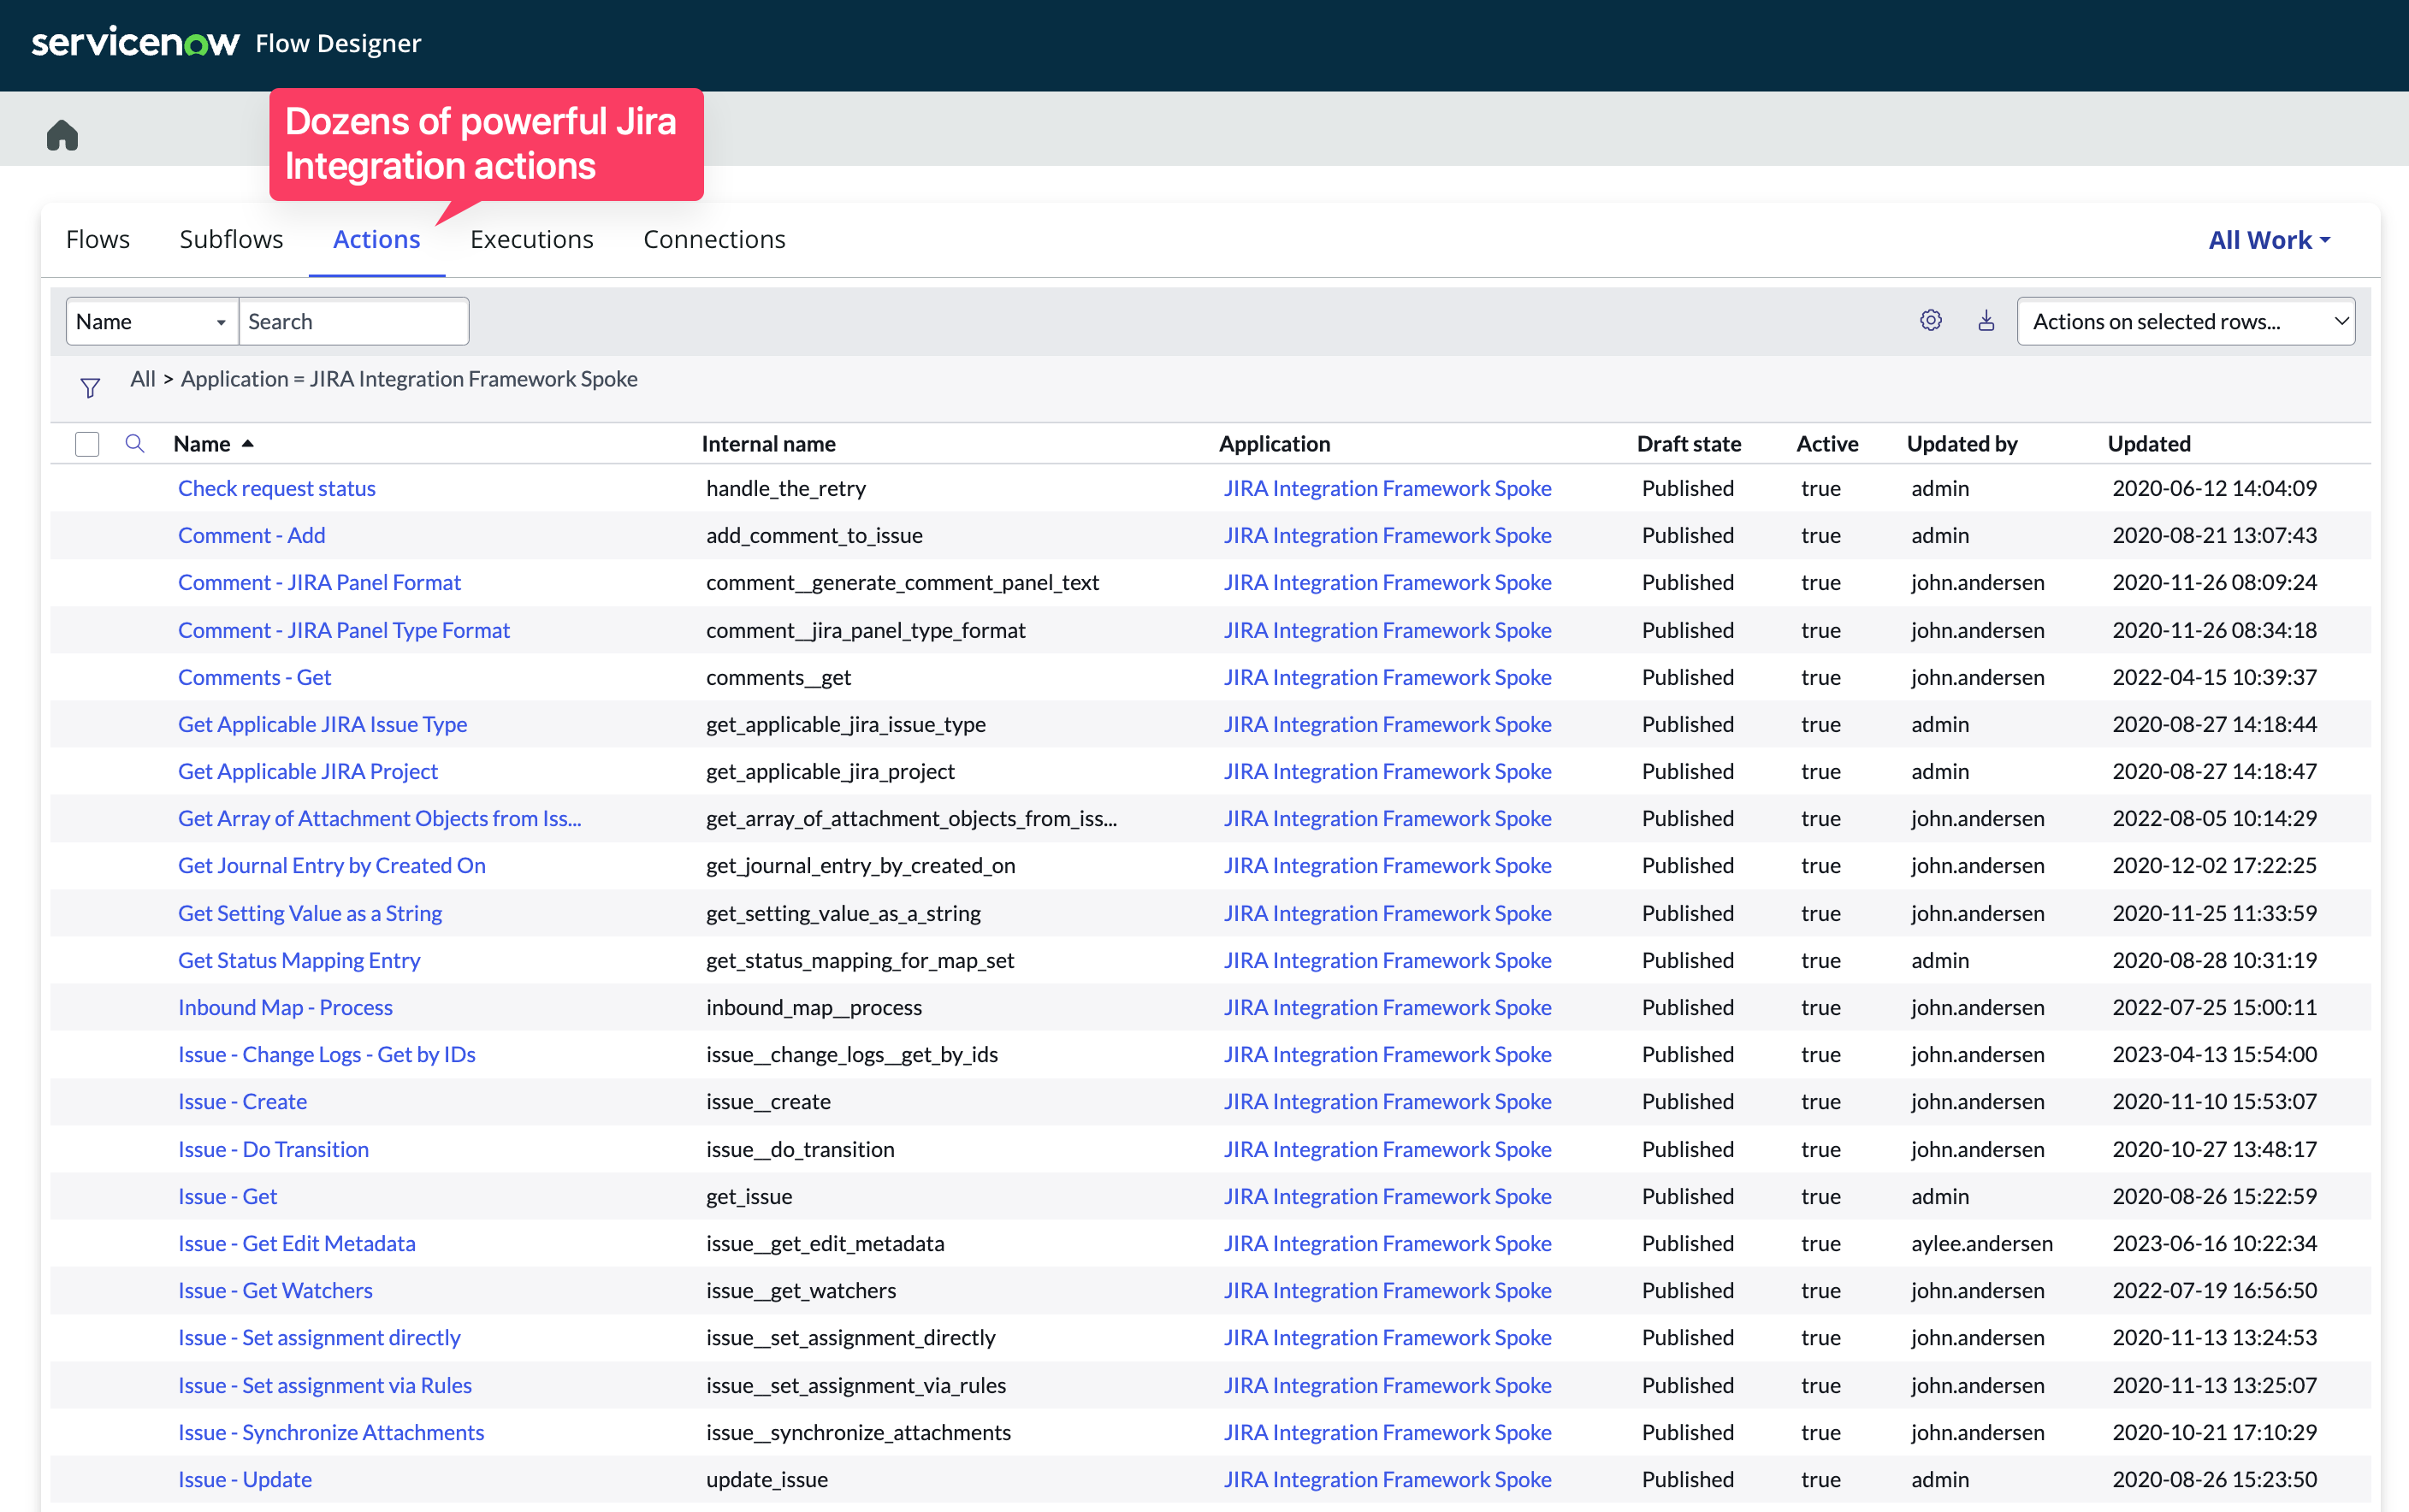Image resolution: width=2409 pixels, height=1512 pixels.
Task: Click Name column sort arrow
Action: (x=248, y=443)
